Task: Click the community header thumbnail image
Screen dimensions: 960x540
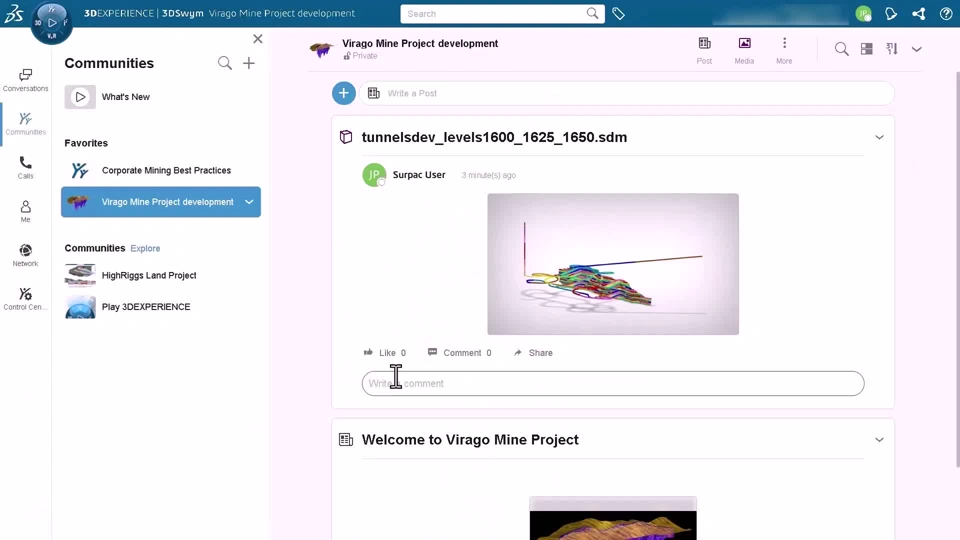Action: click(x=321, y=49)
